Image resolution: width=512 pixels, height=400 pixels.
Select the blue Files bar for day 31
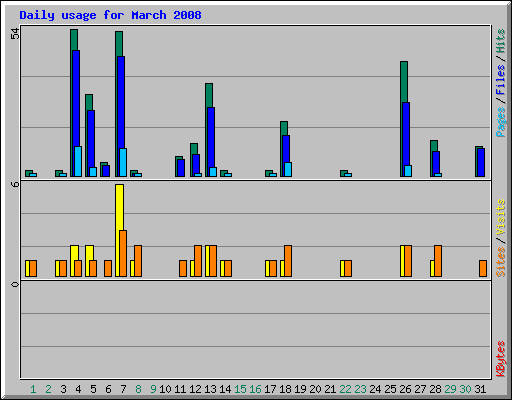pos(481,162)
